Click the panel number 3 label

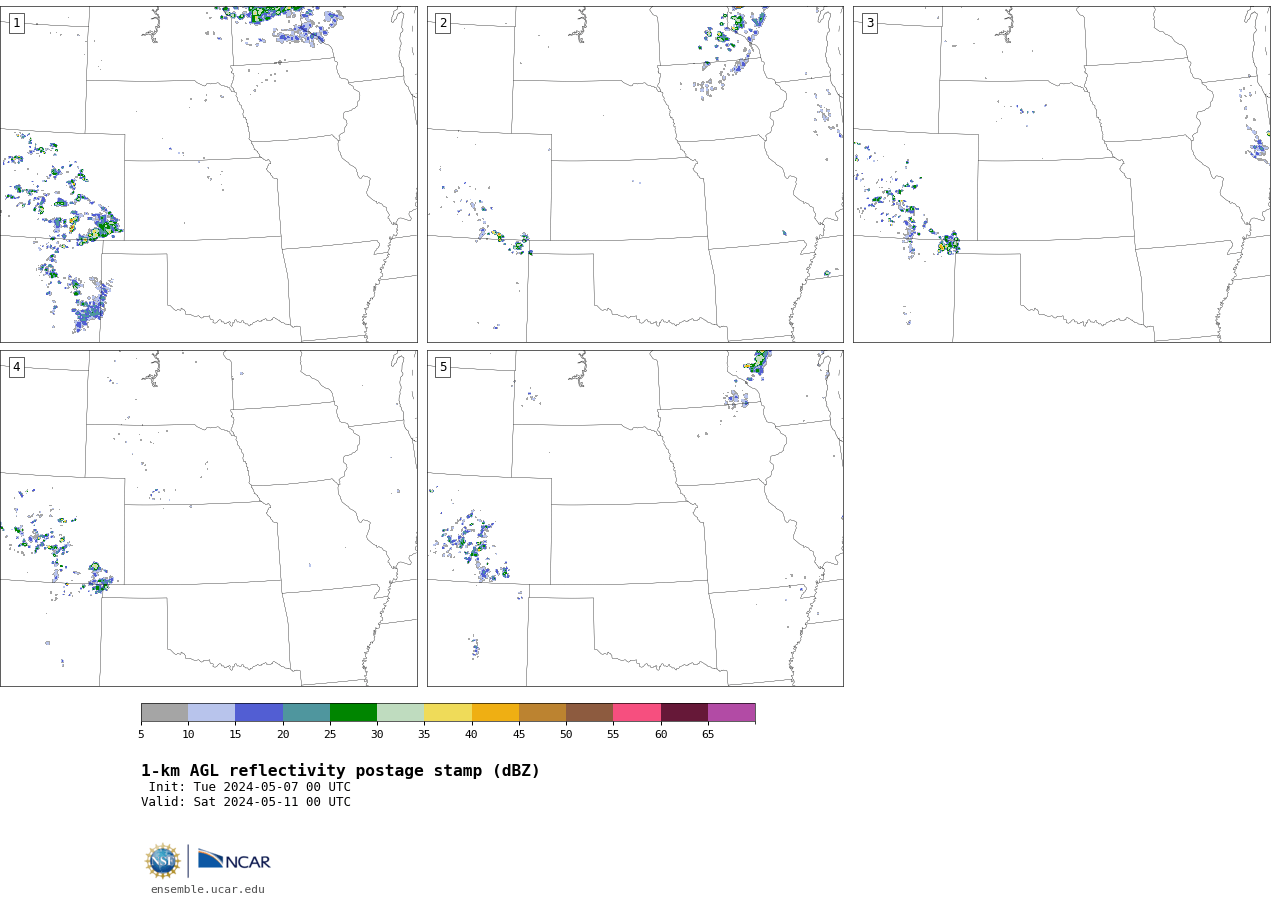[x=869, y=23]
